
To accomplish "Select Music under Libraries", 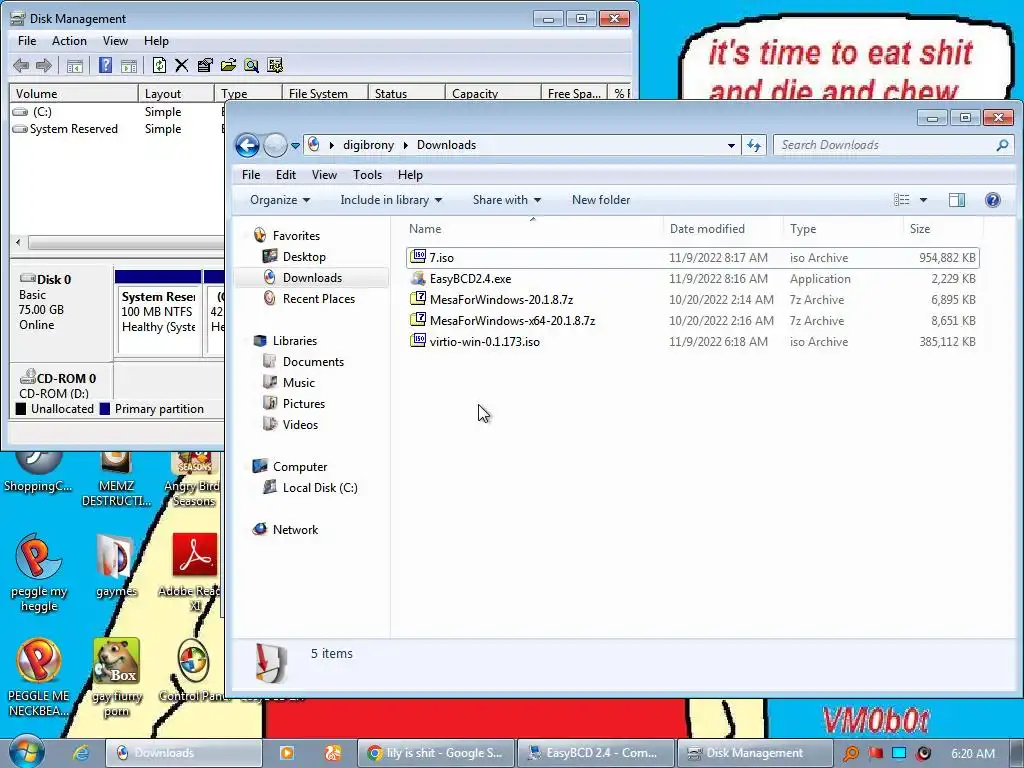I will (298, 383).
